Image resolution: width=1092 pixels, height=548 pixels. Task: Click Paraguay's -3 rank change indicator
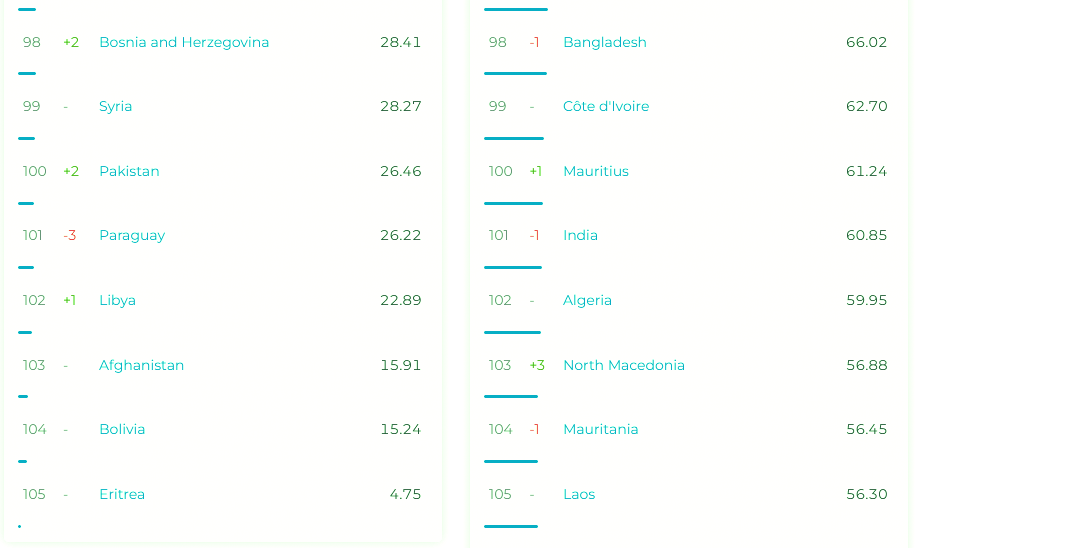pyautogui.click(x=70, y=236)
